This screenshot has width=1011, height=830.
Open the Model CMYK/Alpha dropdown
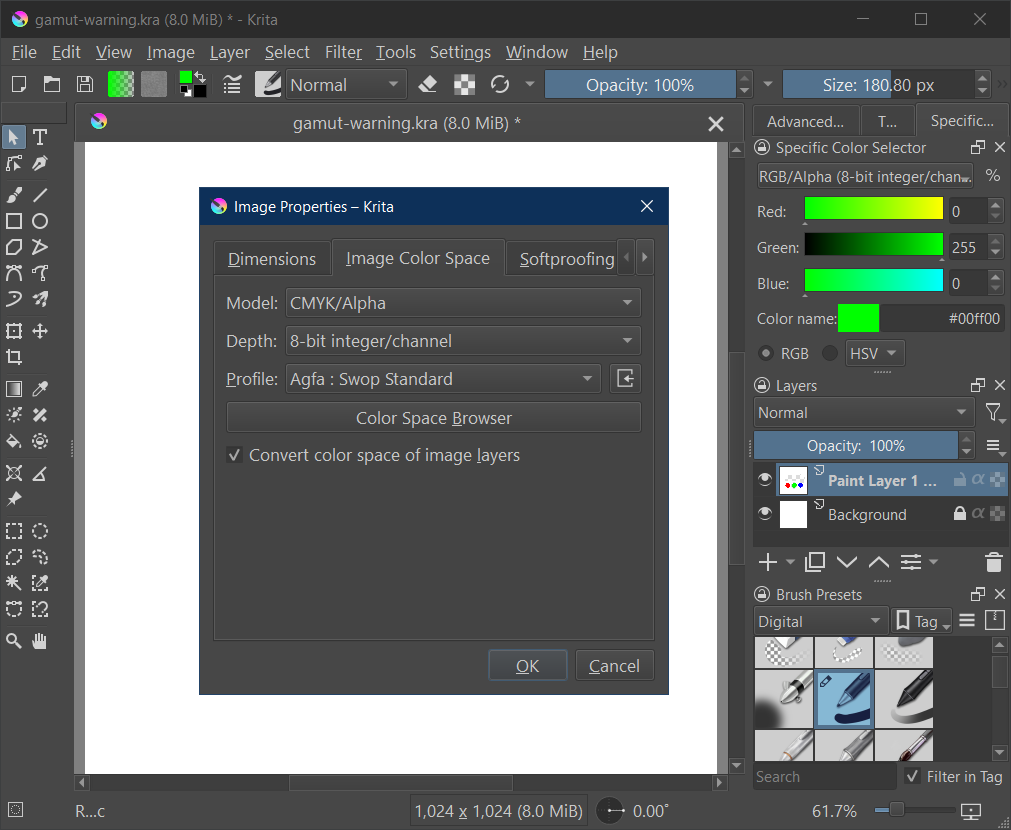(462, 303)
